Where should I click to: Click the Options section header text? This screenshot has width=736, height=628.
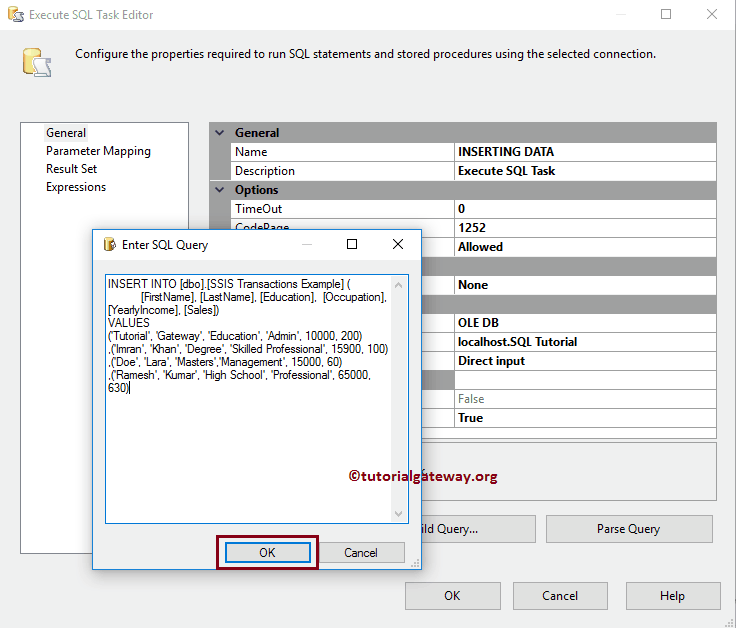click(257, 190)
